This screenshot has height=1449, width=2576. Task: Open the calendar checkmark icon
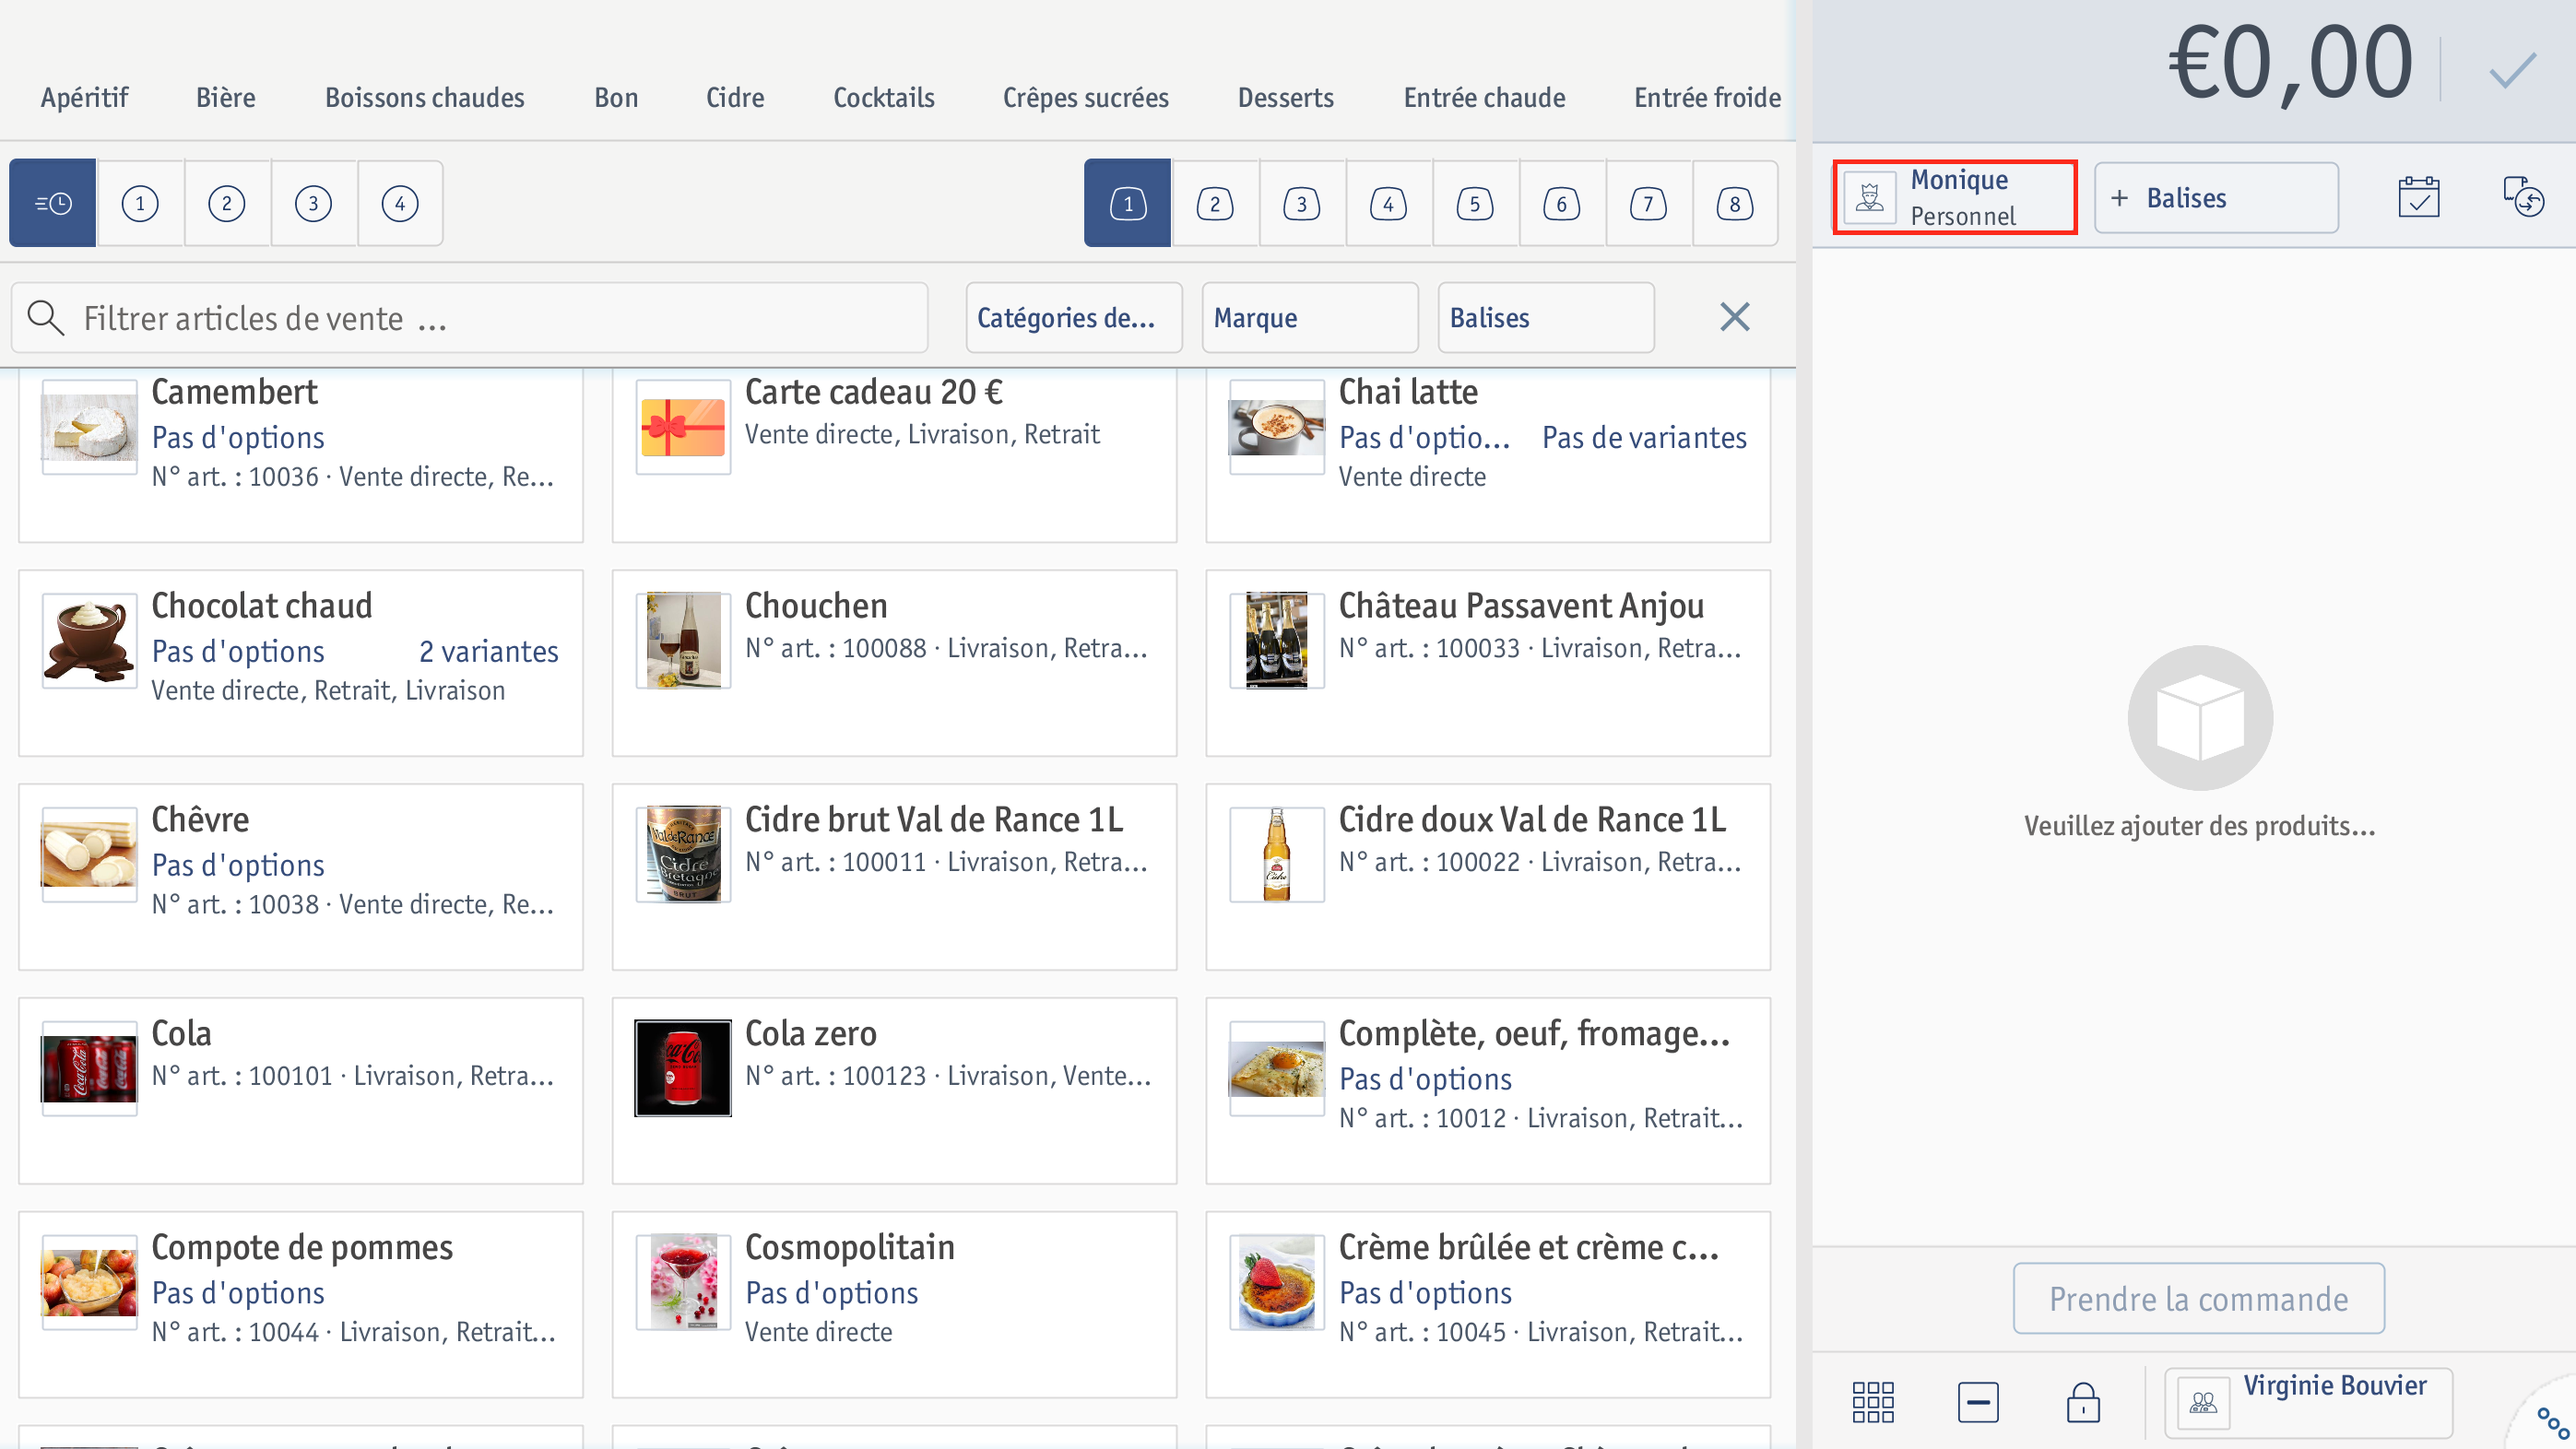coord(2418,198)
